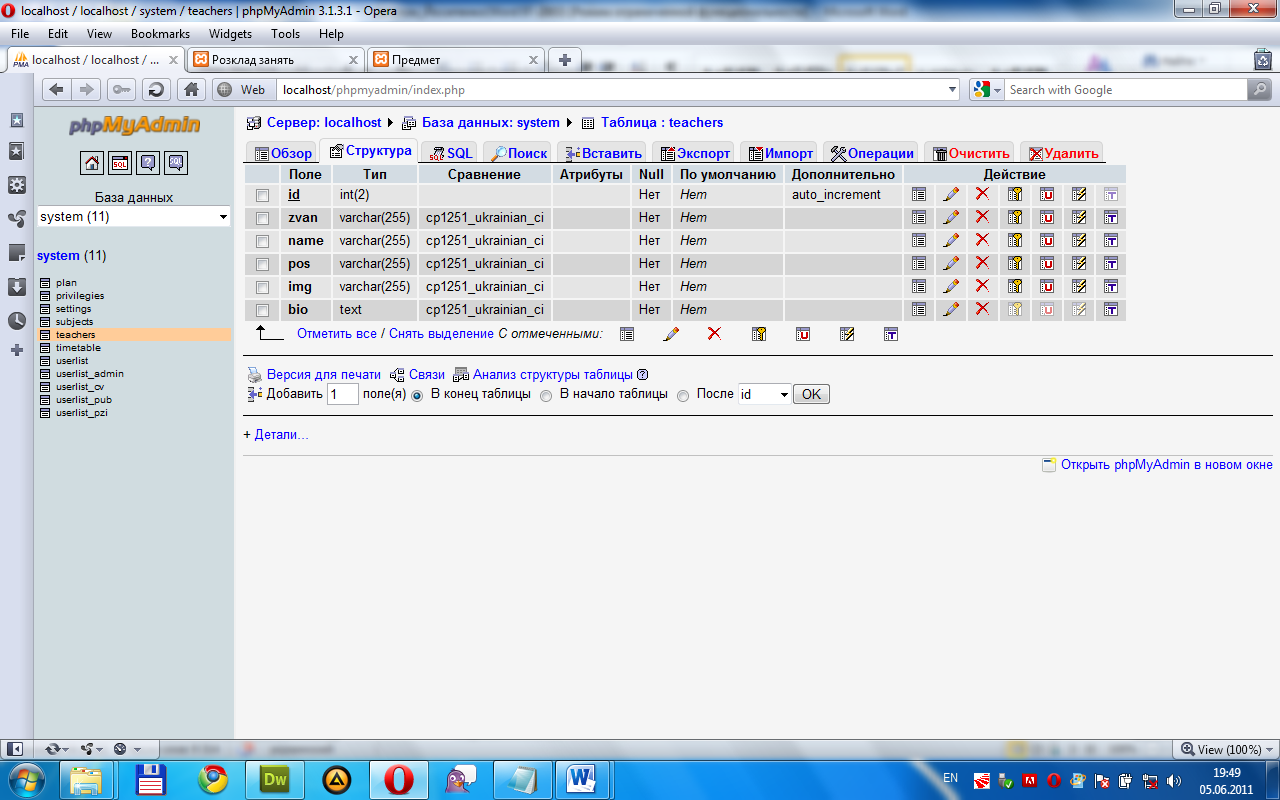
Task: Click 'Отметить все' link
Action: pyautogui.click(x=337, y=333)
